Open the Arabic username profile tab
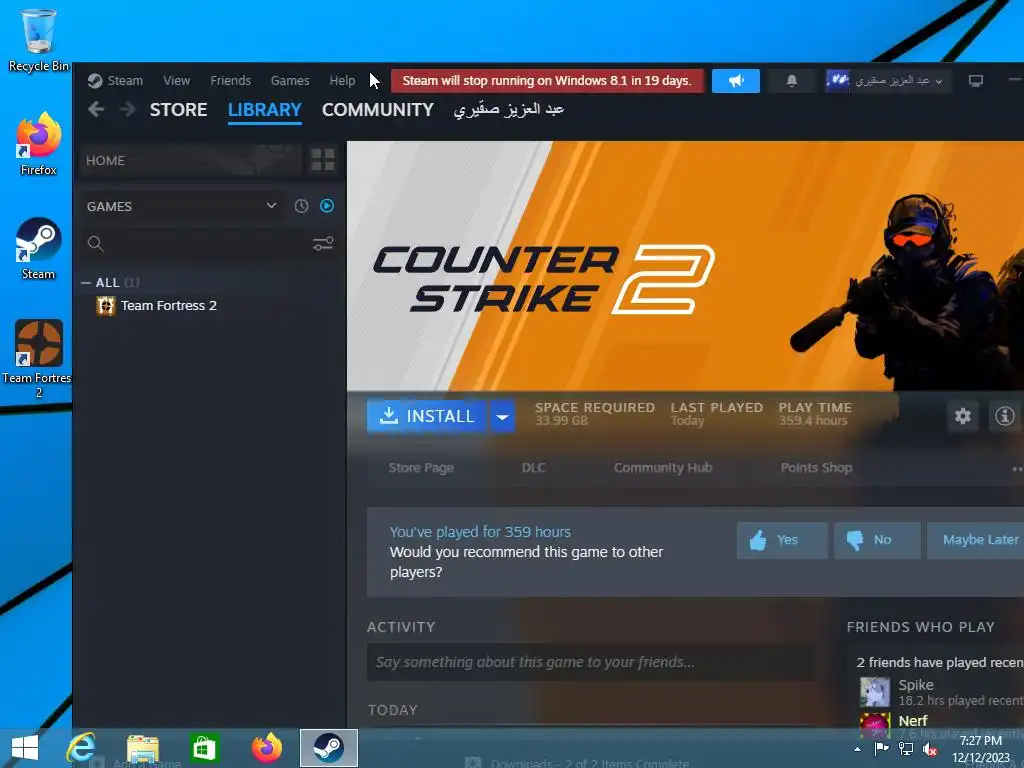 pos(509,110)
